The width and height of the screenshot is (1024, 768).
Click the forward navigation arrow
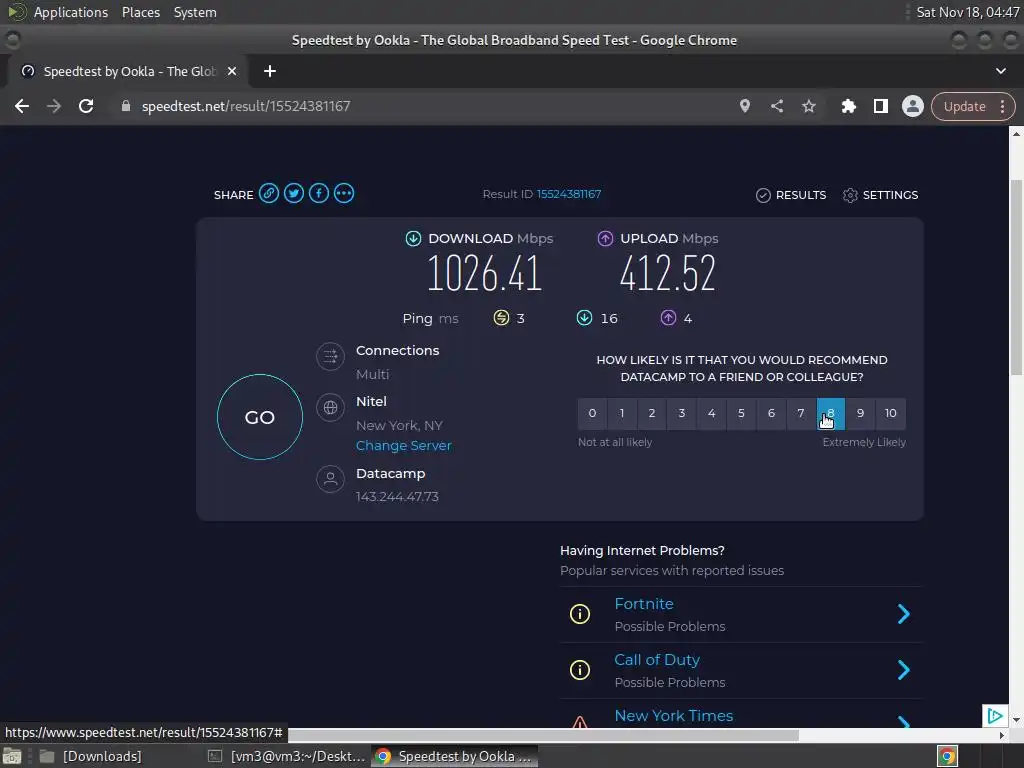click(54, 106)
